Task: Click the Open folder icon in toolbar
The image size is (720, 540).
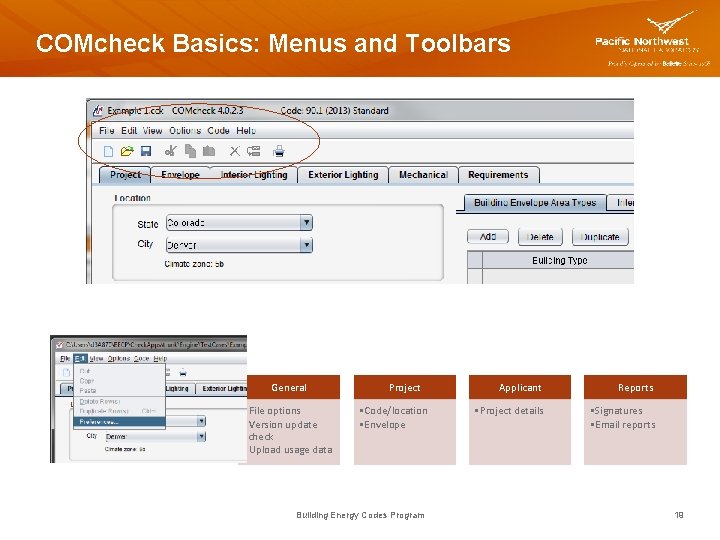Action: coord(127,151)
